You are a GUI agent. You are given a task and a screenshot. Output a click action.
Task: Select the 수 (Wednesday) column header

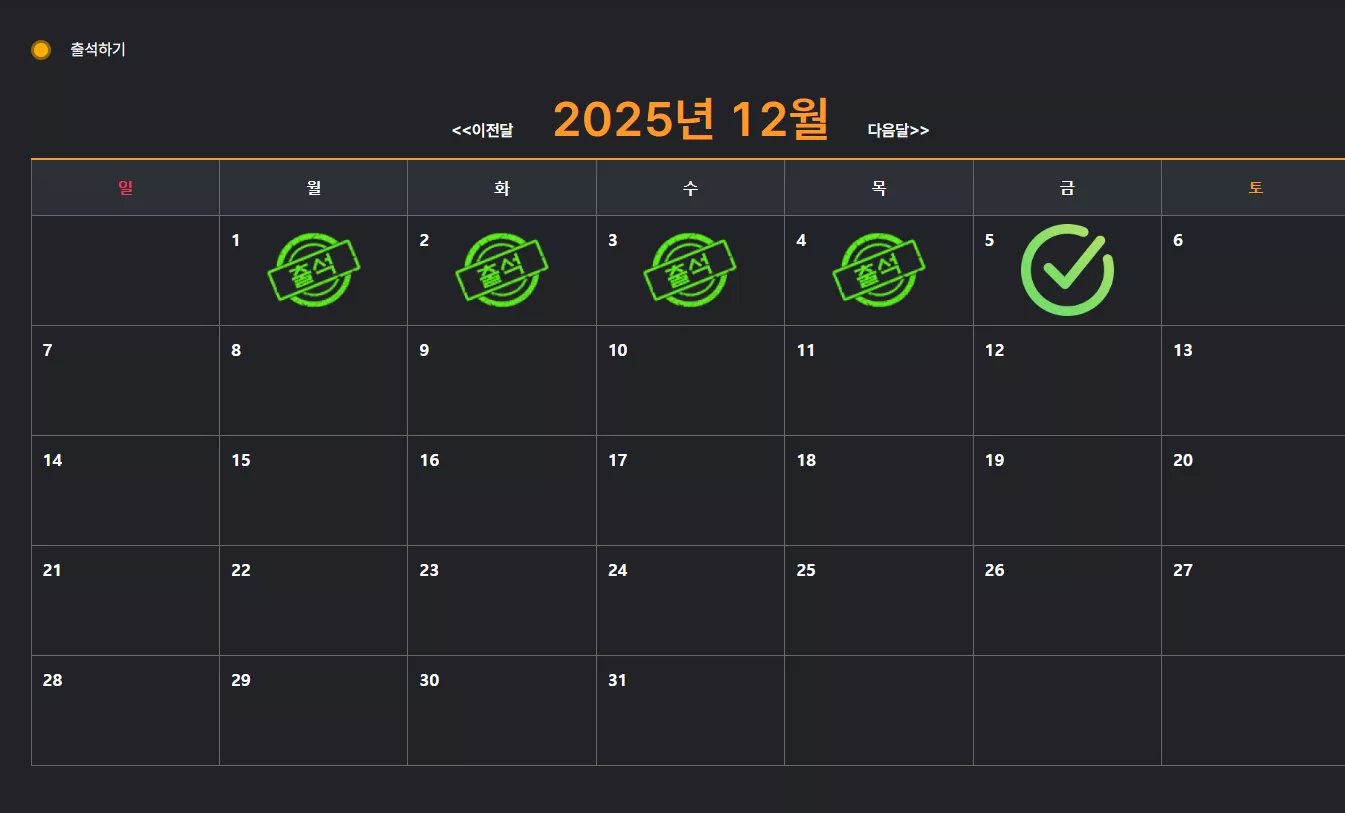690,188
